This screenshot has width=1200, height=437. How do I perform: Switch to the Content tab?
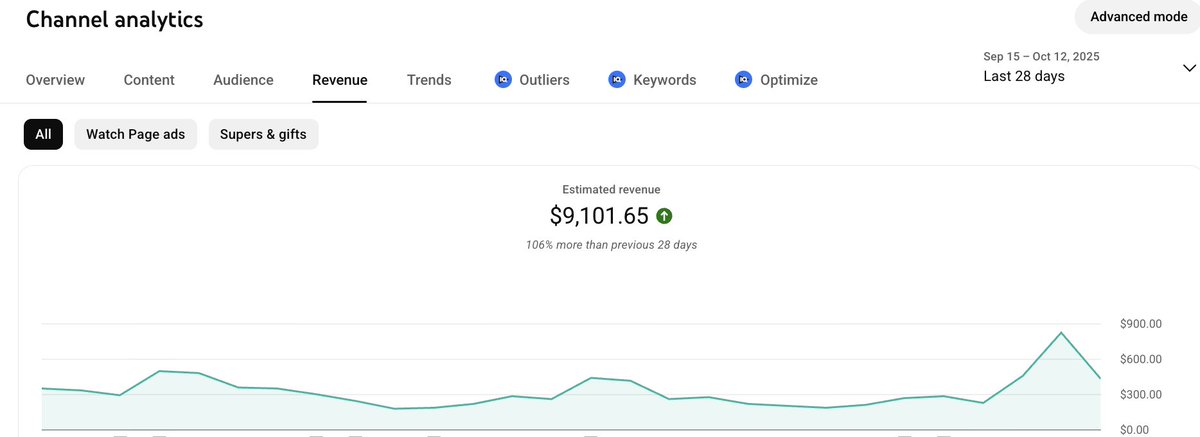click(x=149, y=80)
